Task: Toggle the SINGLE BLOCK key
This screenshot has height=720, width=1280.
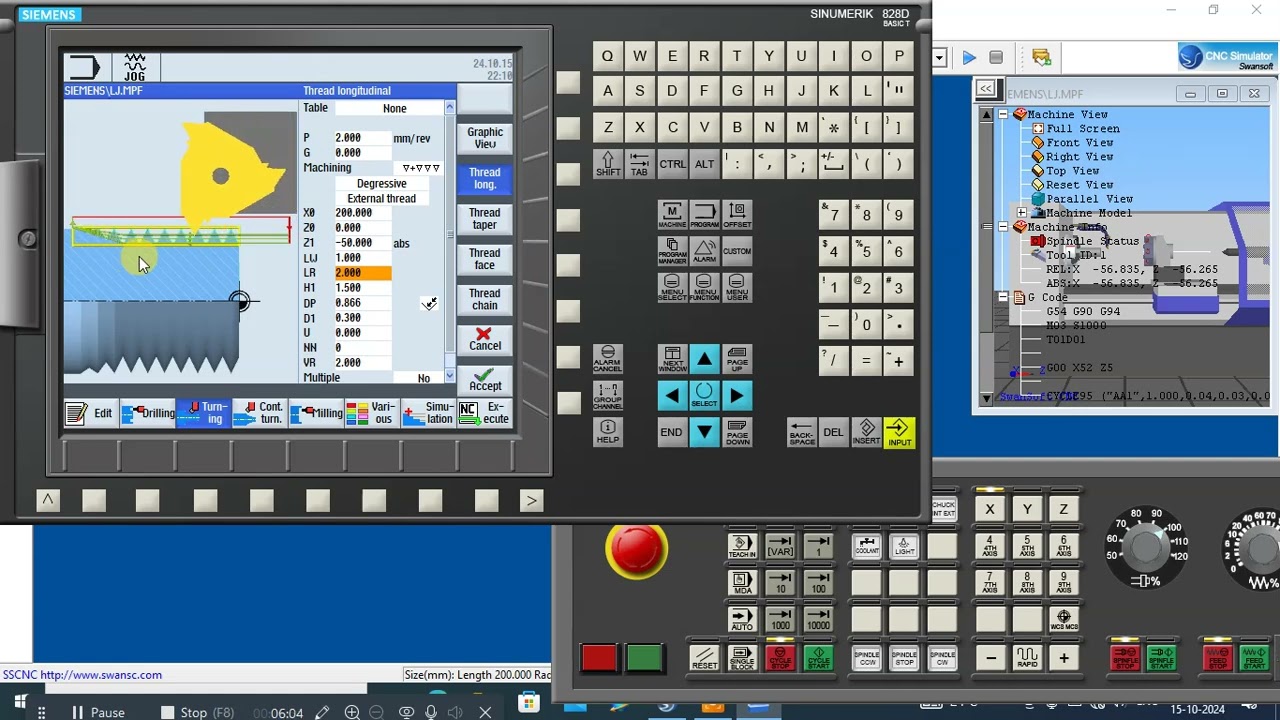Action: [742, 657]
